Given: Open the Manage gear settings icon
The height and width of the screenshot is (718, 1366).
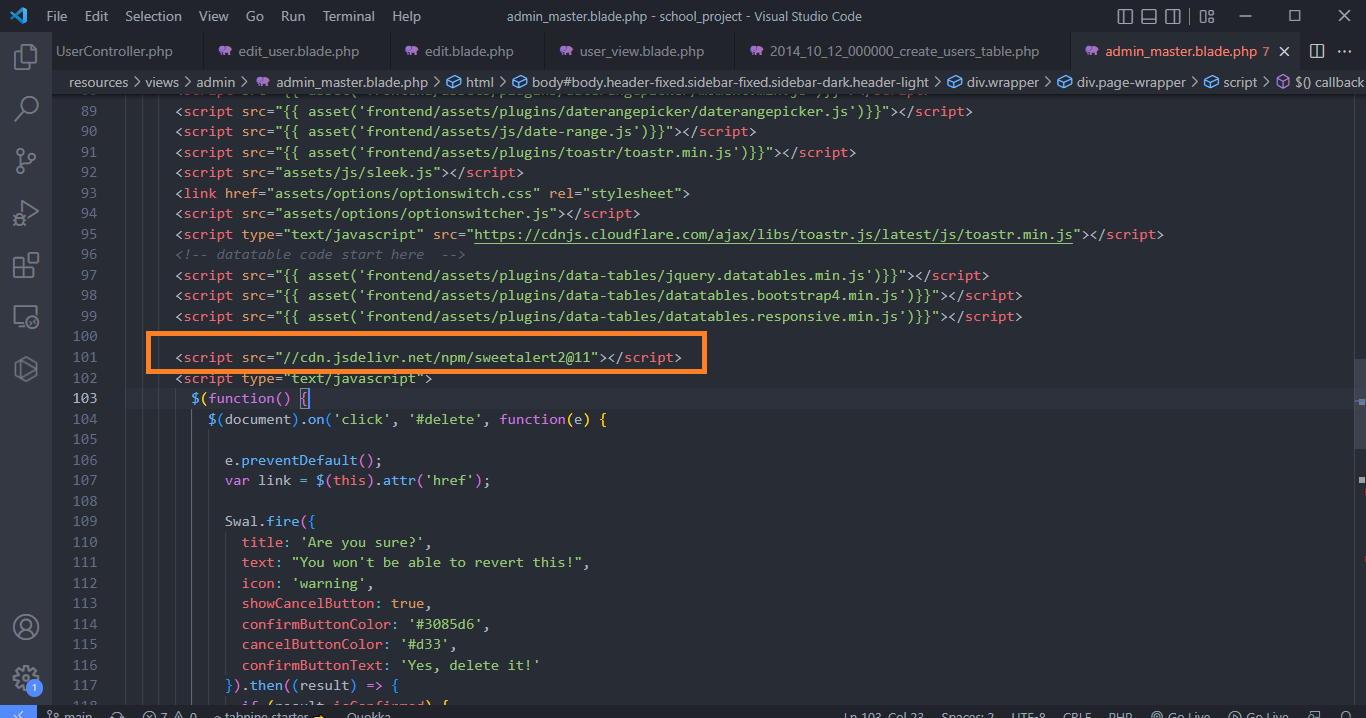Looking at the screenshot, I should (25, 677).
